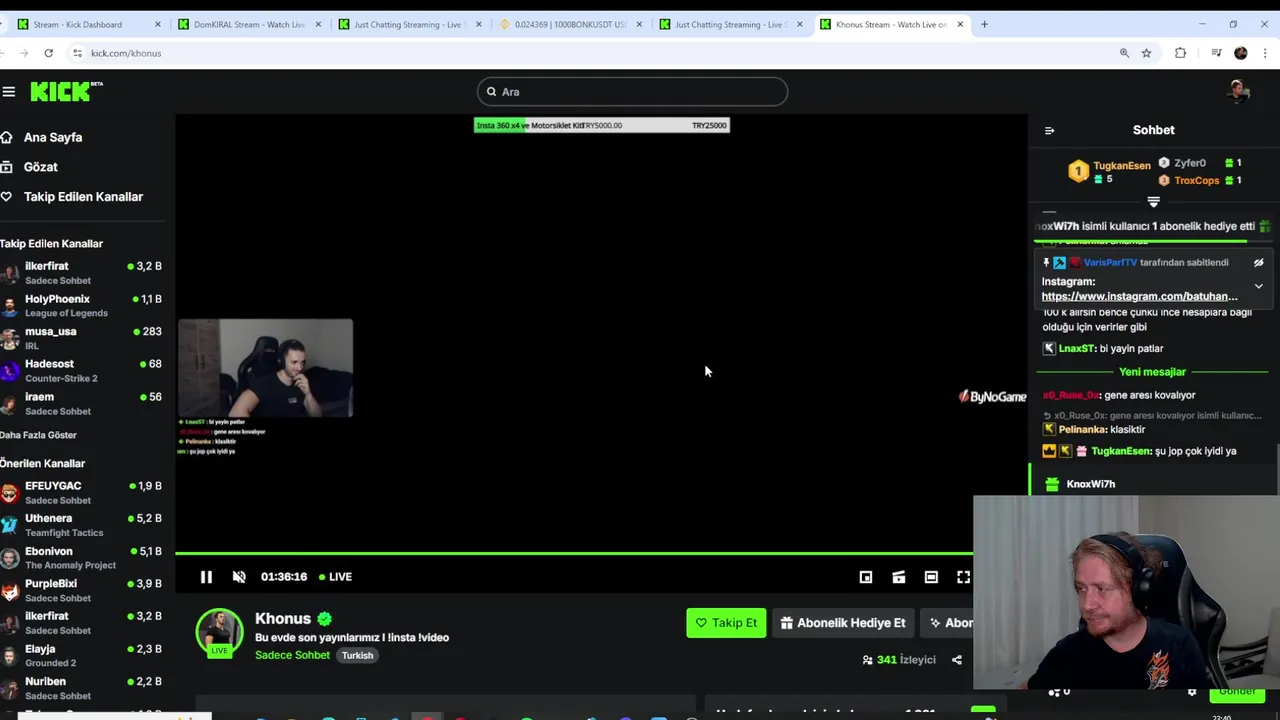The height and width of the screenshot is (720, 1280).
Task: Click the gift icon beside KnoxWi7h
Action: [1052, 484]
